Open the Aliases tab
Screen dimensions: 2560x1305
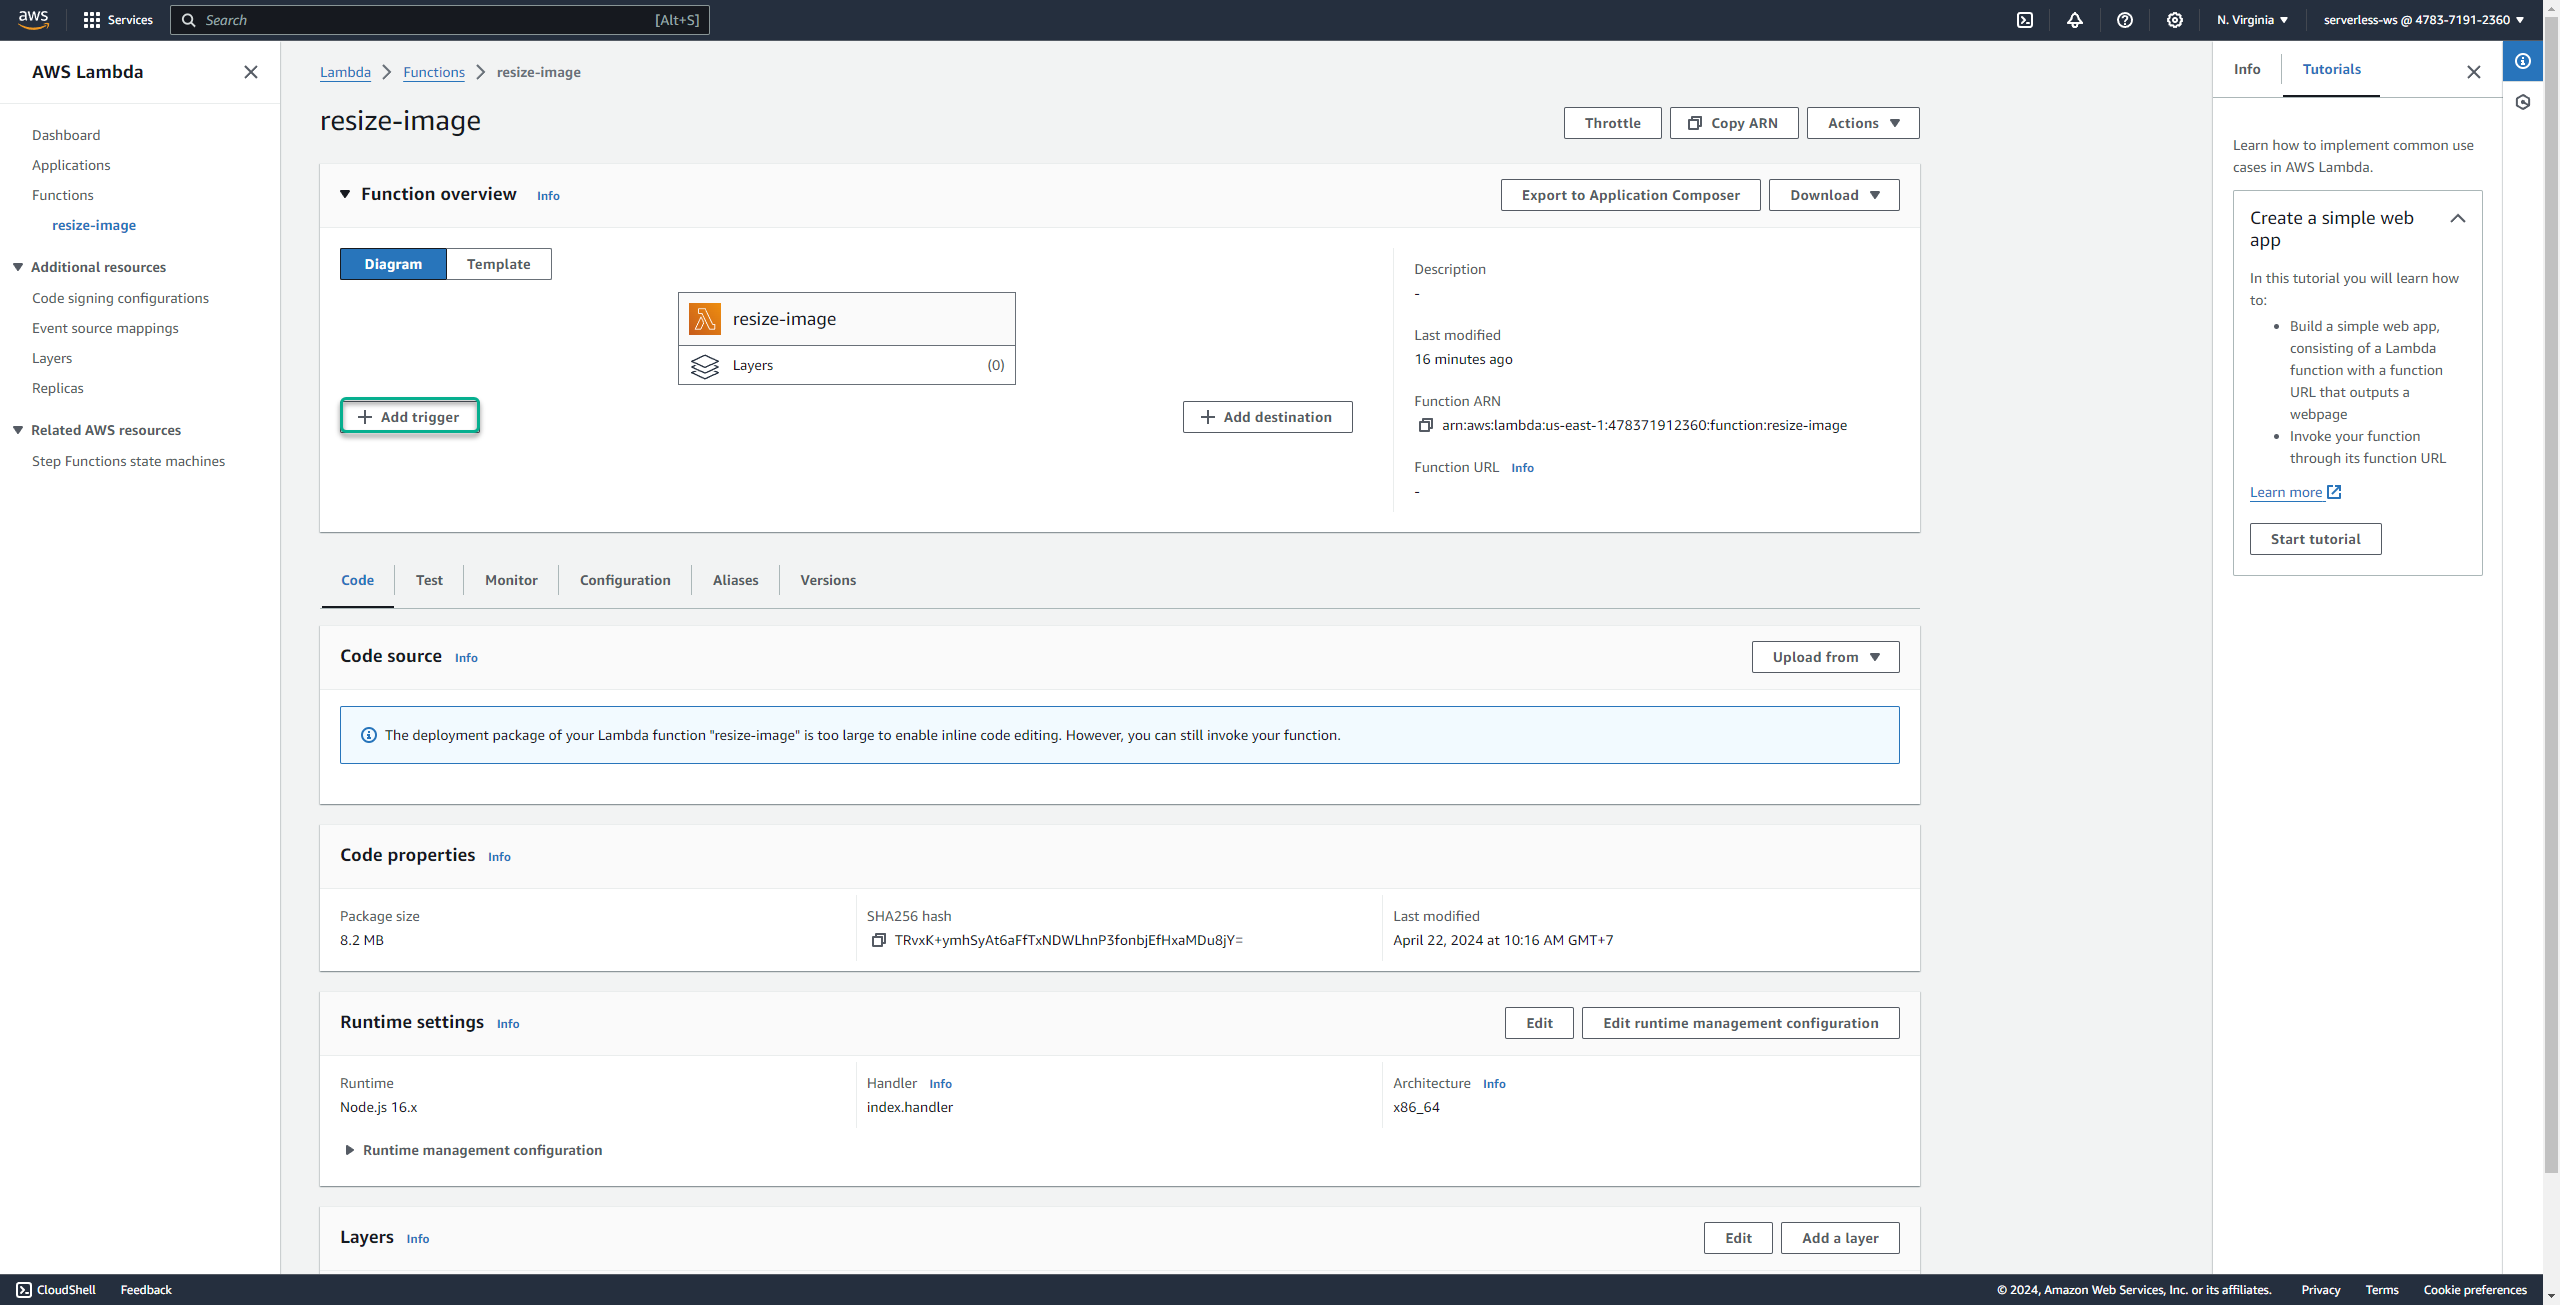click(x=735, y=580)
